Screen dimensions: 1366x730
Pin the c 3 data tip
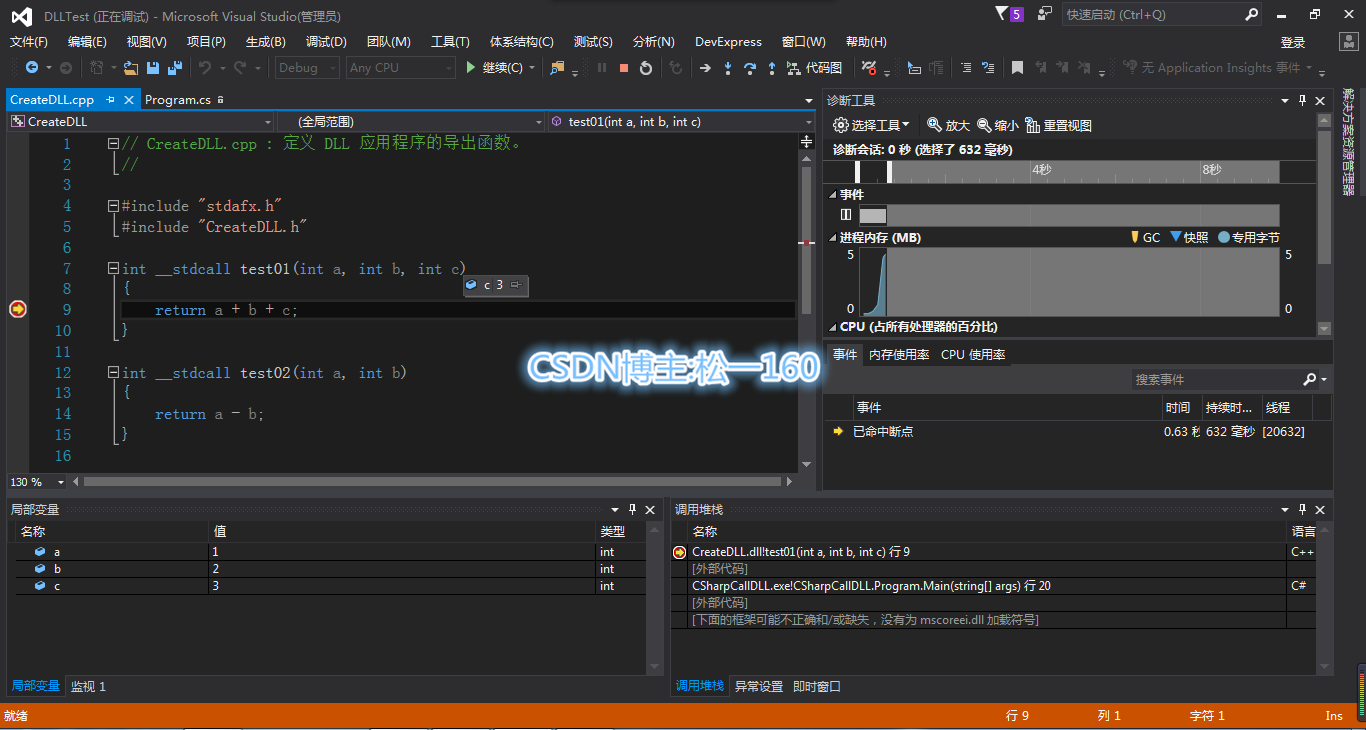point(516,285)
